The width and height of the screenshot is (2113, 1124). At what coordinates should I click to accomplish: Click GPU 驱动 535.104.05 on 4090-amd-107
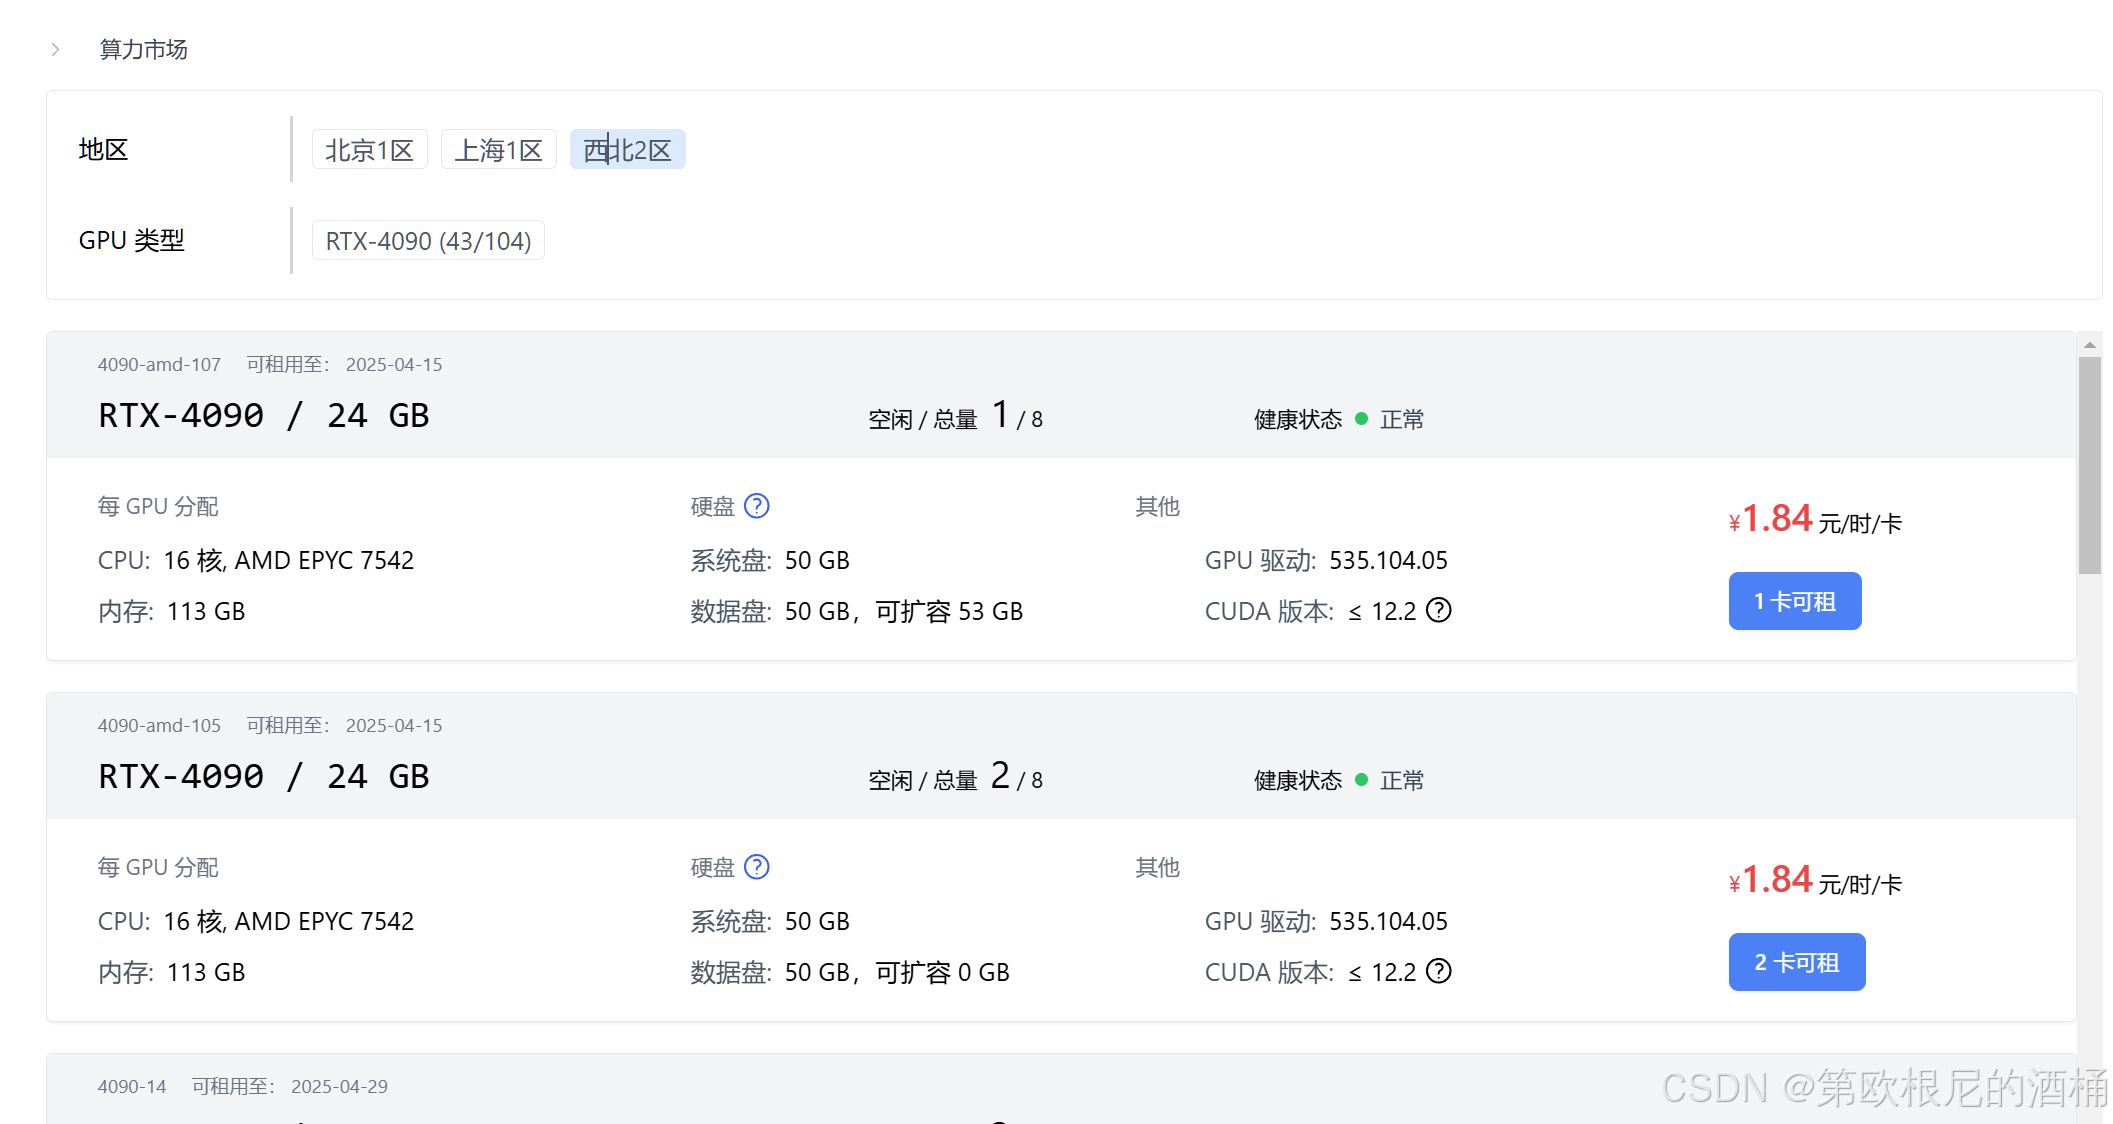(1326, 561)
